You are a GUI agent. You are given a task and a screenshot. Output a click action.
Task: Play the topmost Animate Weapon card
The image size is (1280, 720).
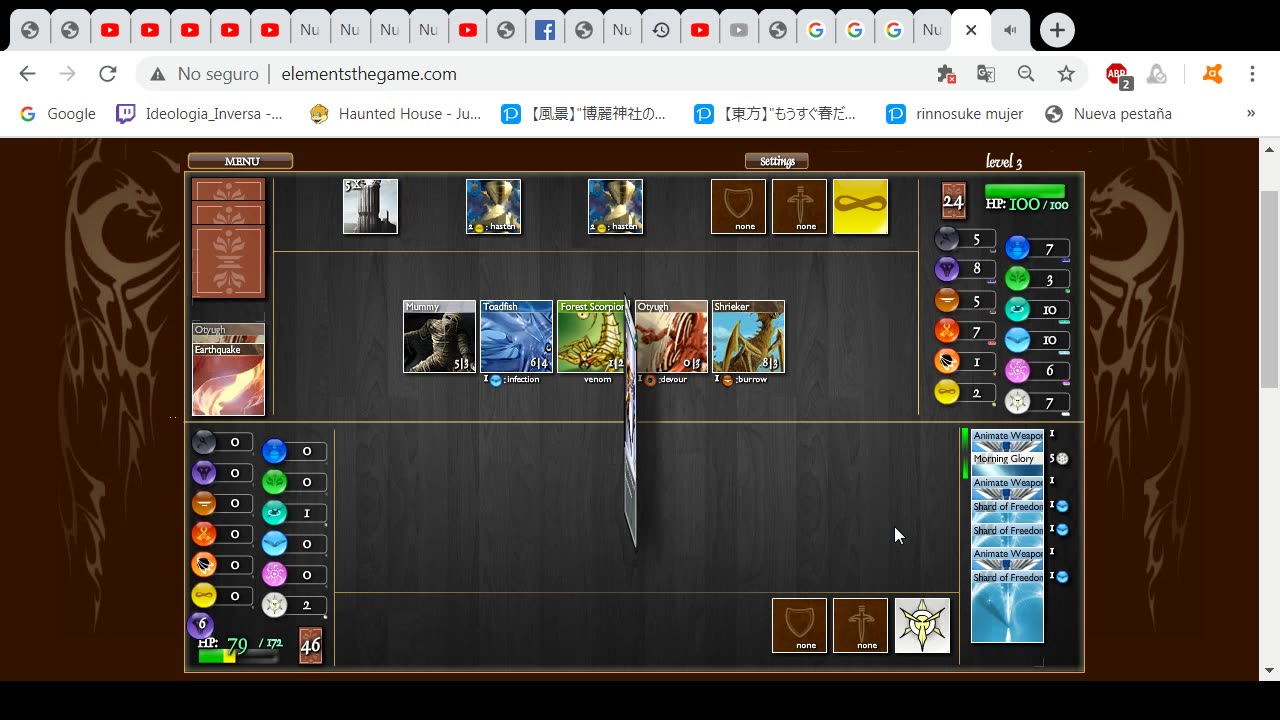1007,440
